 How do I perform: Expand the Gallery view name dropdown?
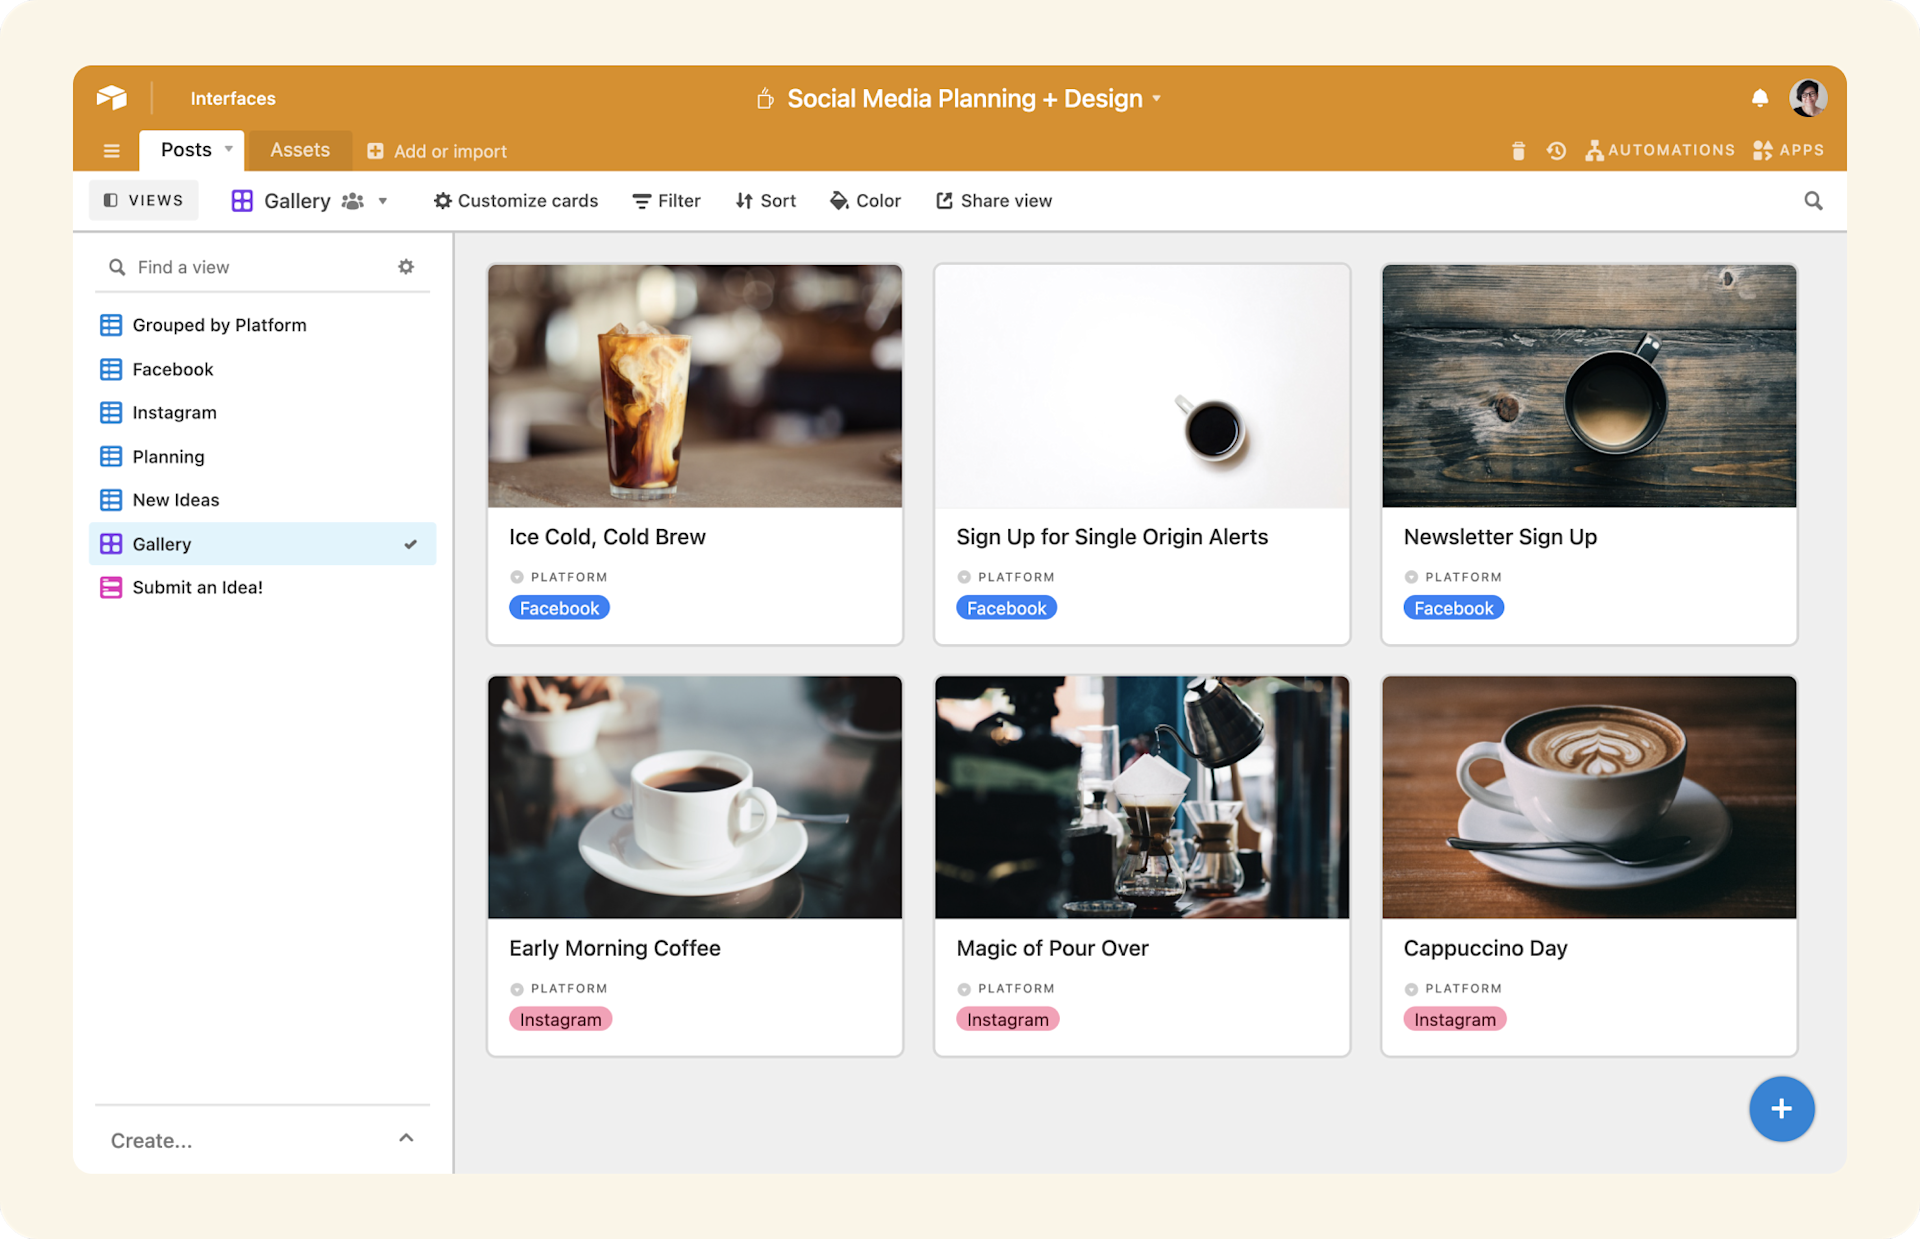pos(383,201)
